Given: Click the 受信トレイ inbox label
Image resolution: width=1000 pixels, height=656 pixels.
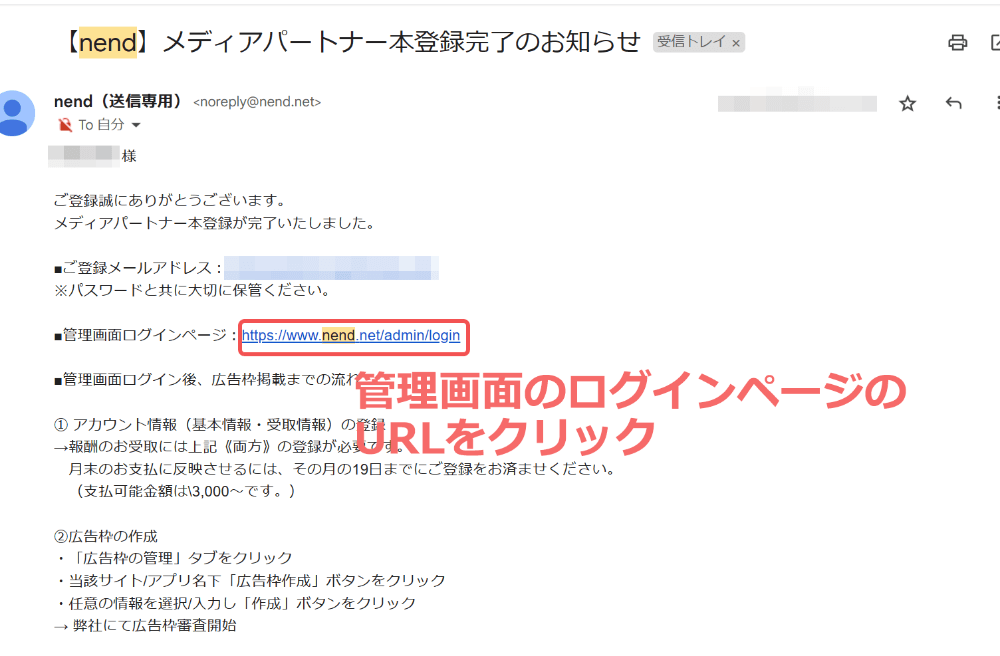Looking at the screenshot, I should (690, 42).
